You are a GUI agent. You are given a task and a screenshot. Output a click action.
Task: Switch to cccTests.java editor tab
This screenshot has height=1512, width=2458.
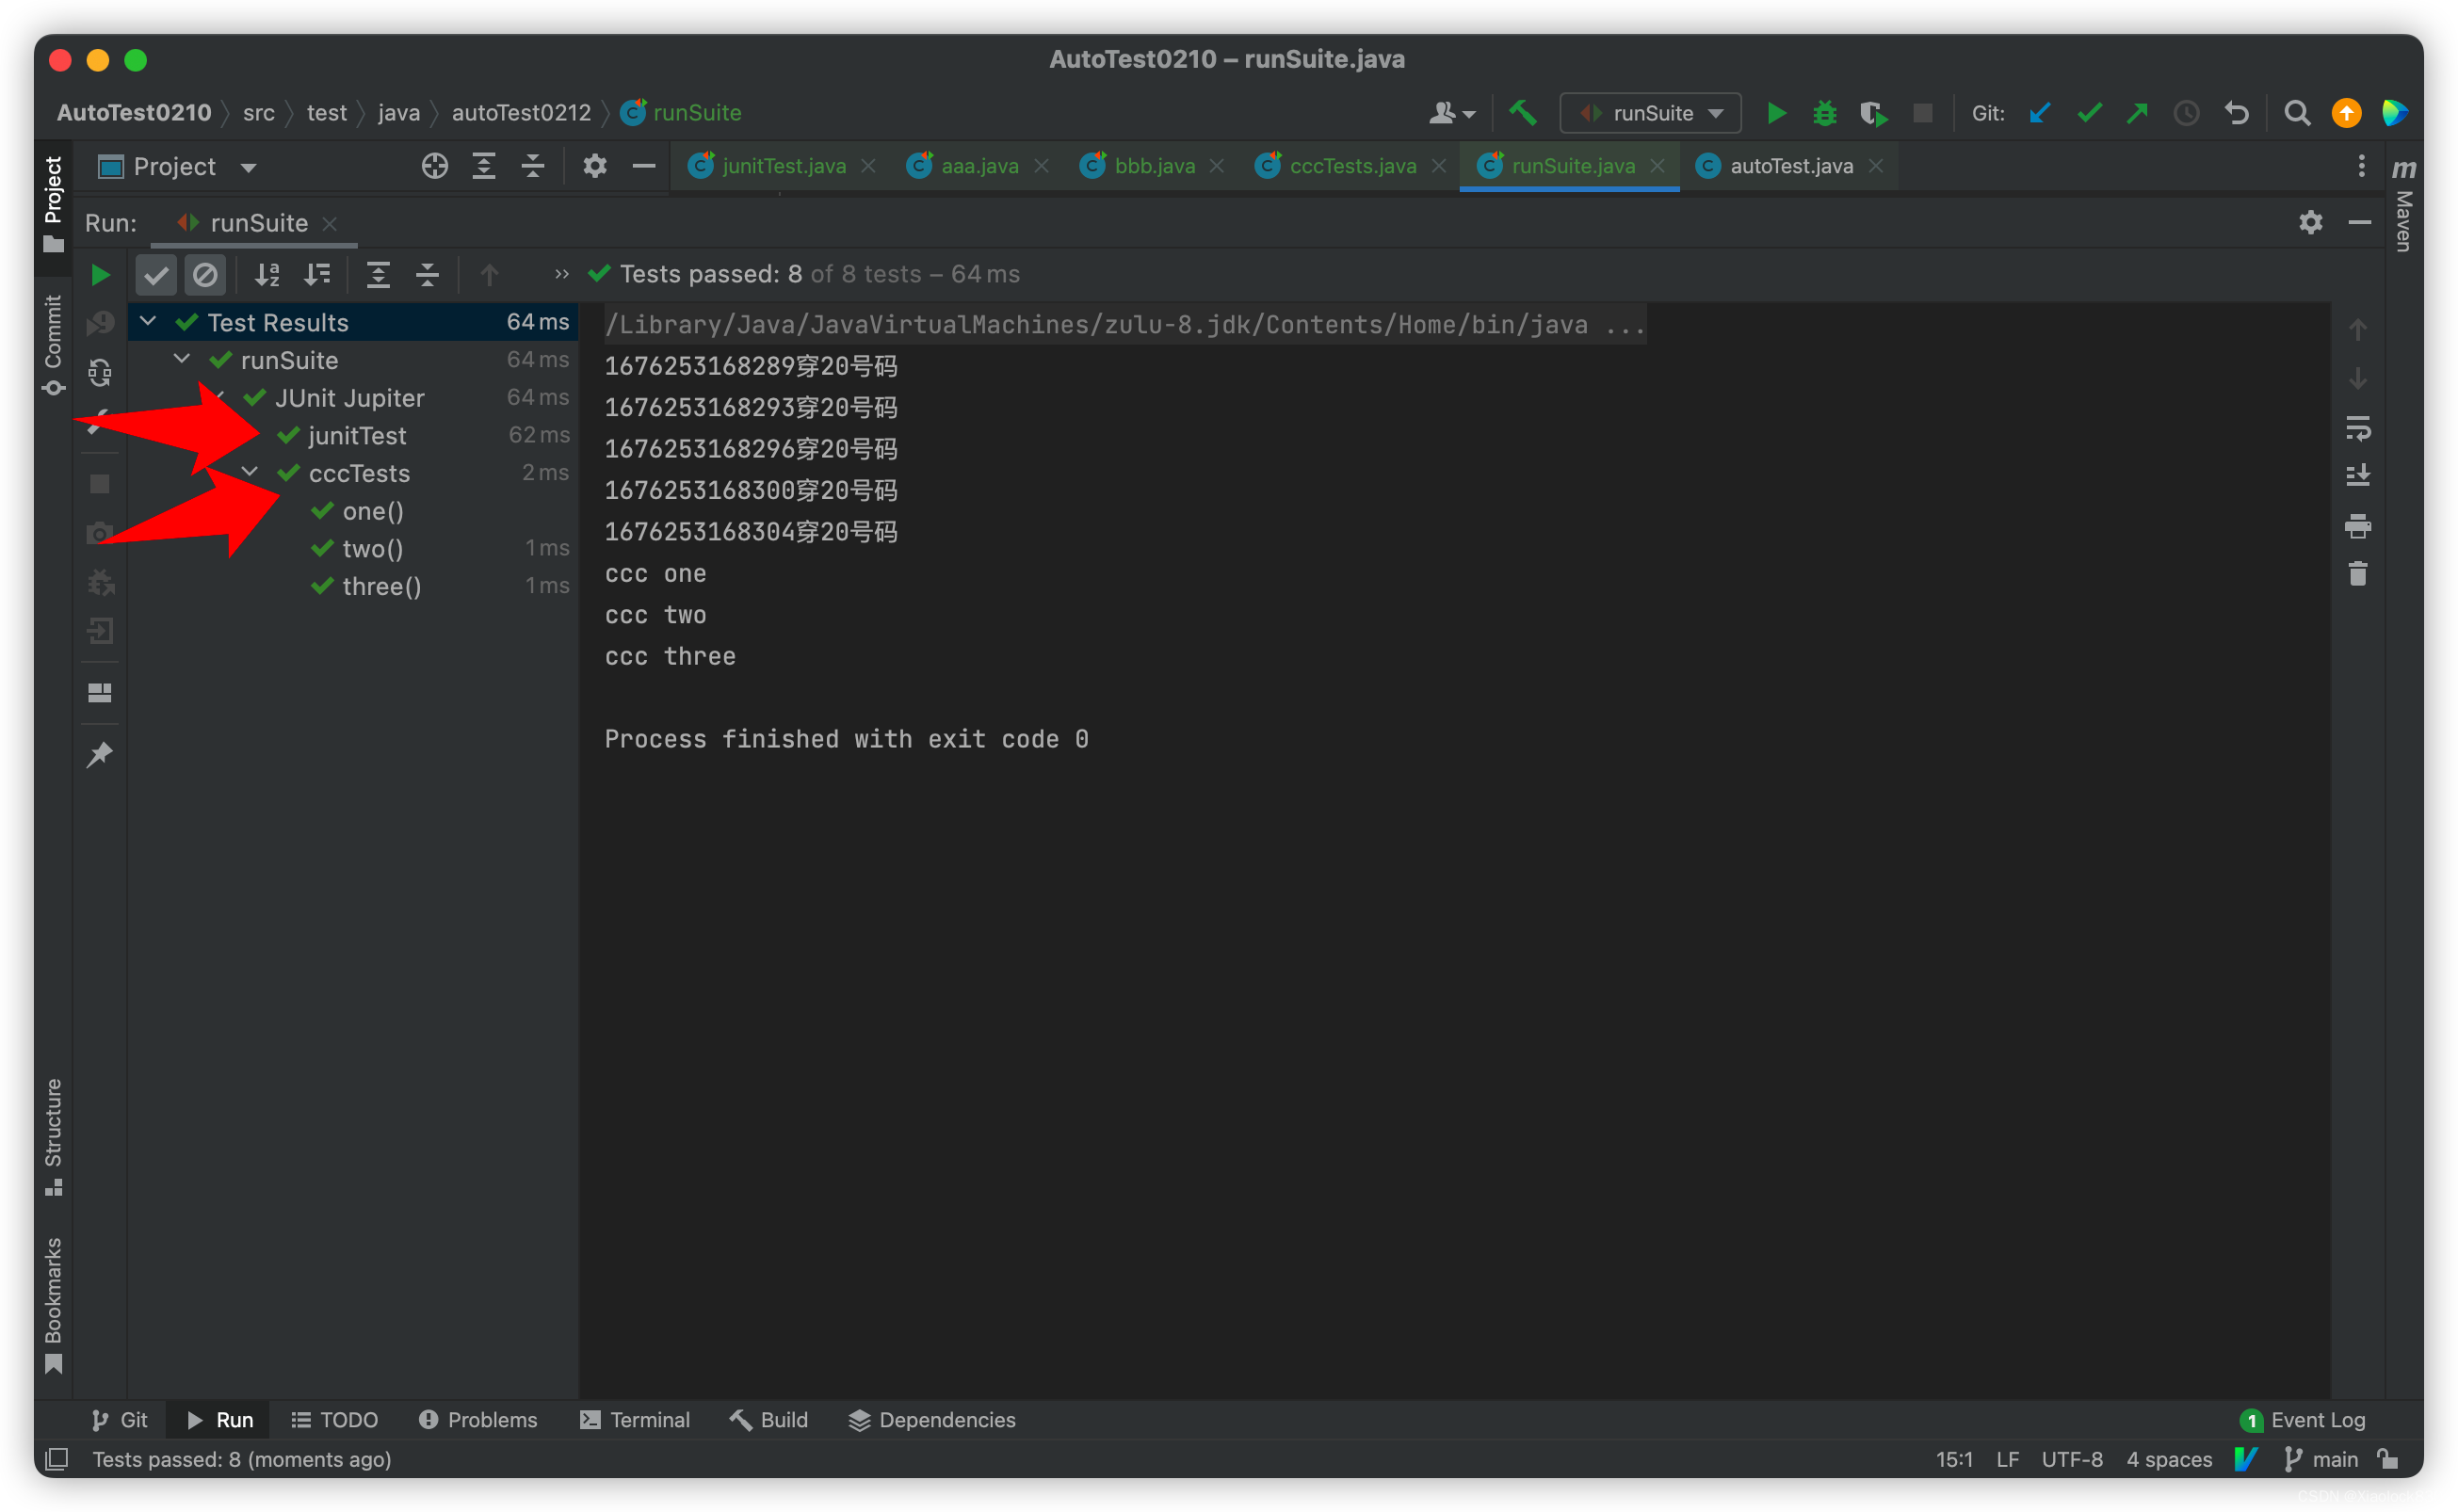pos(1352,166)
